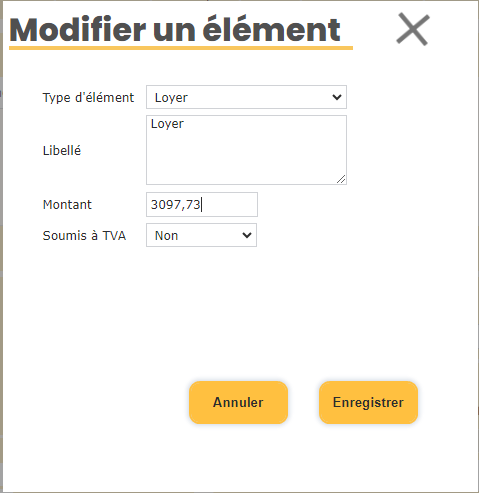
Task: Click the Soumis à TVA label
Action: click(84, 236)
